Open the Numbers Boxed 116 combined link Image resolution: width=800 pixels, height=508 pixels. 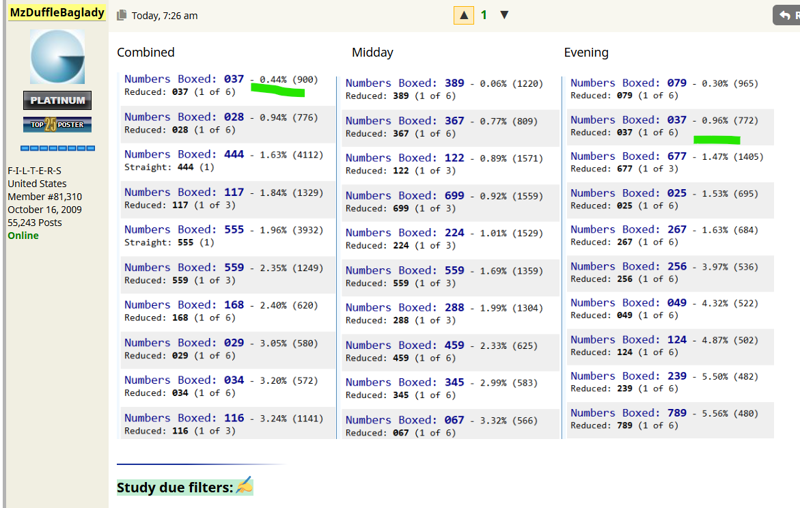click(184, 418)
